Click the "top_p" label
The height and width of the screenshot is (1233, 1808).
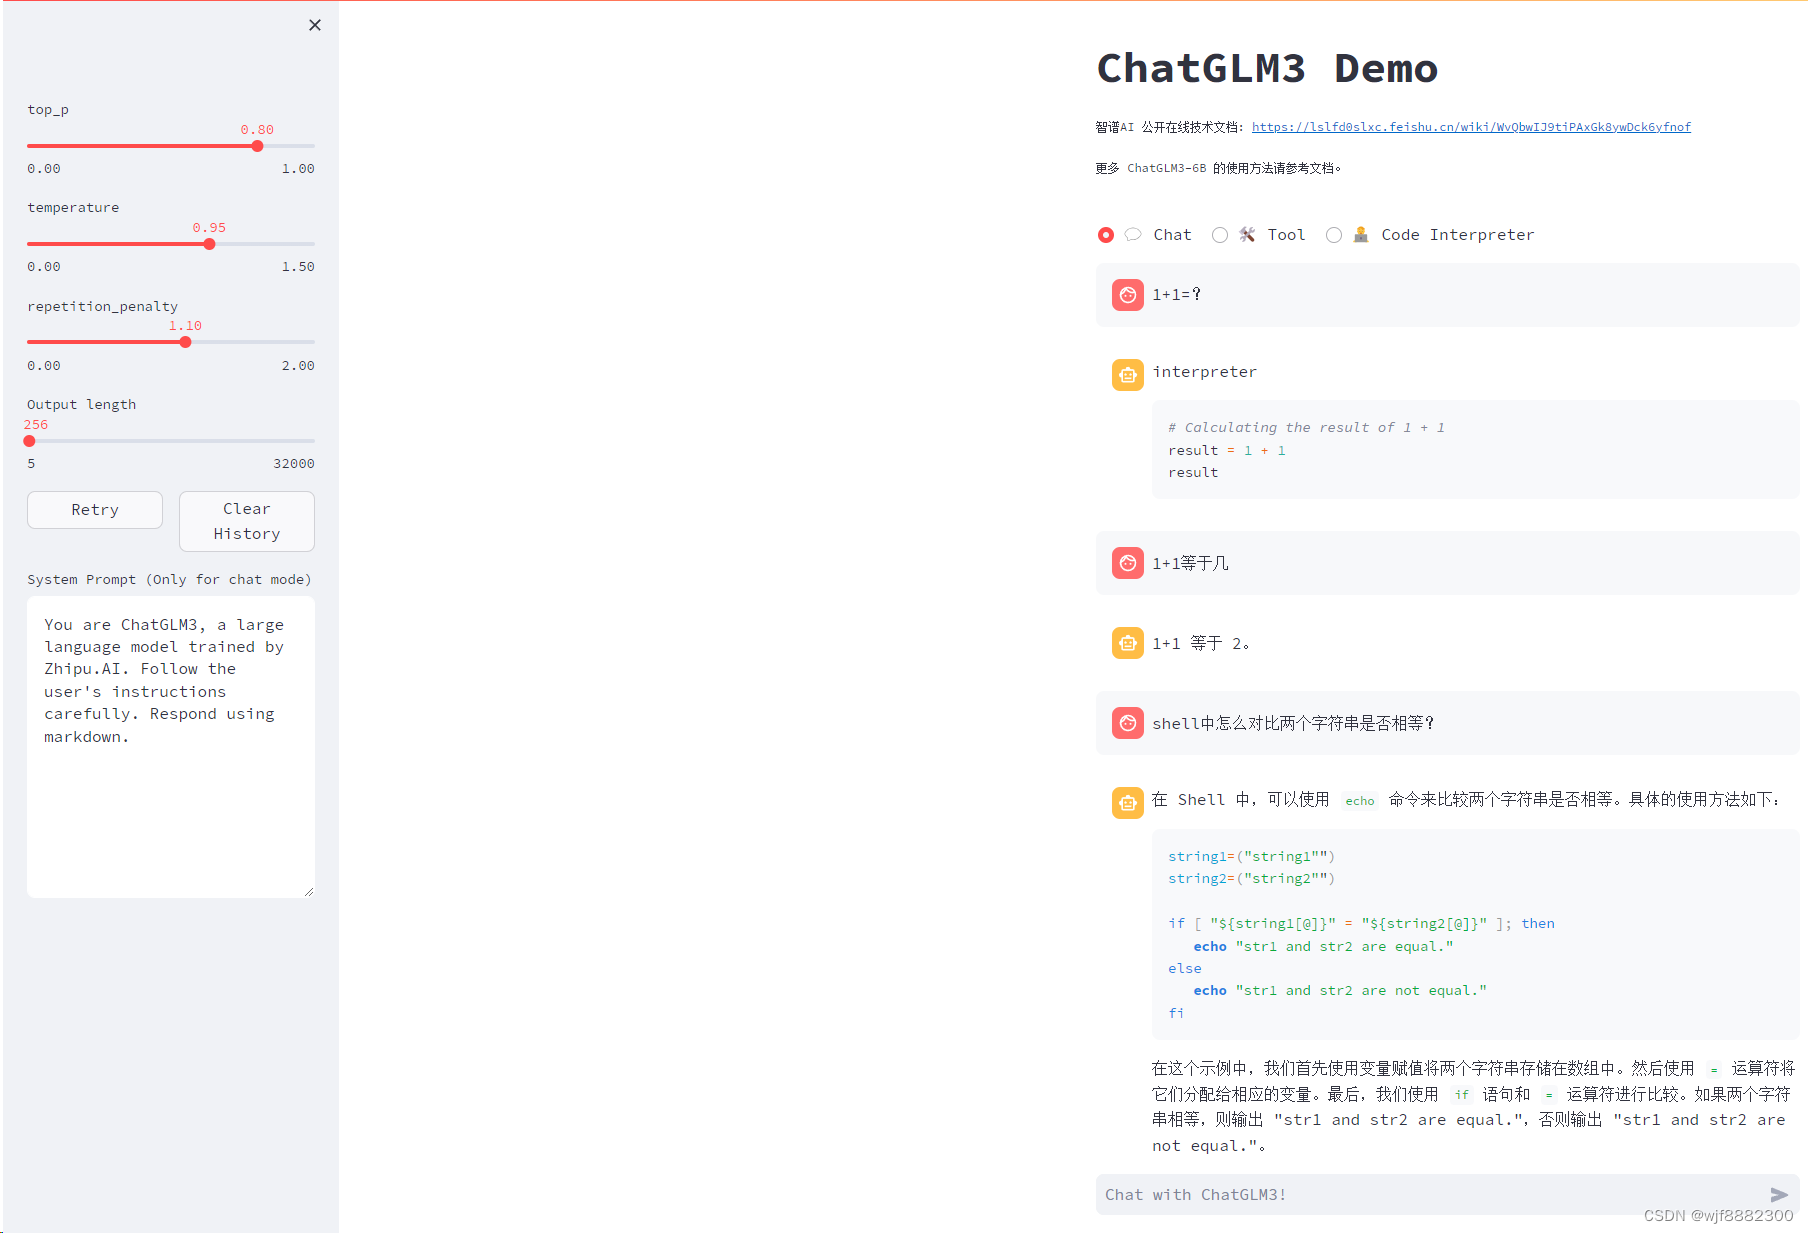[x=48, y=110]
